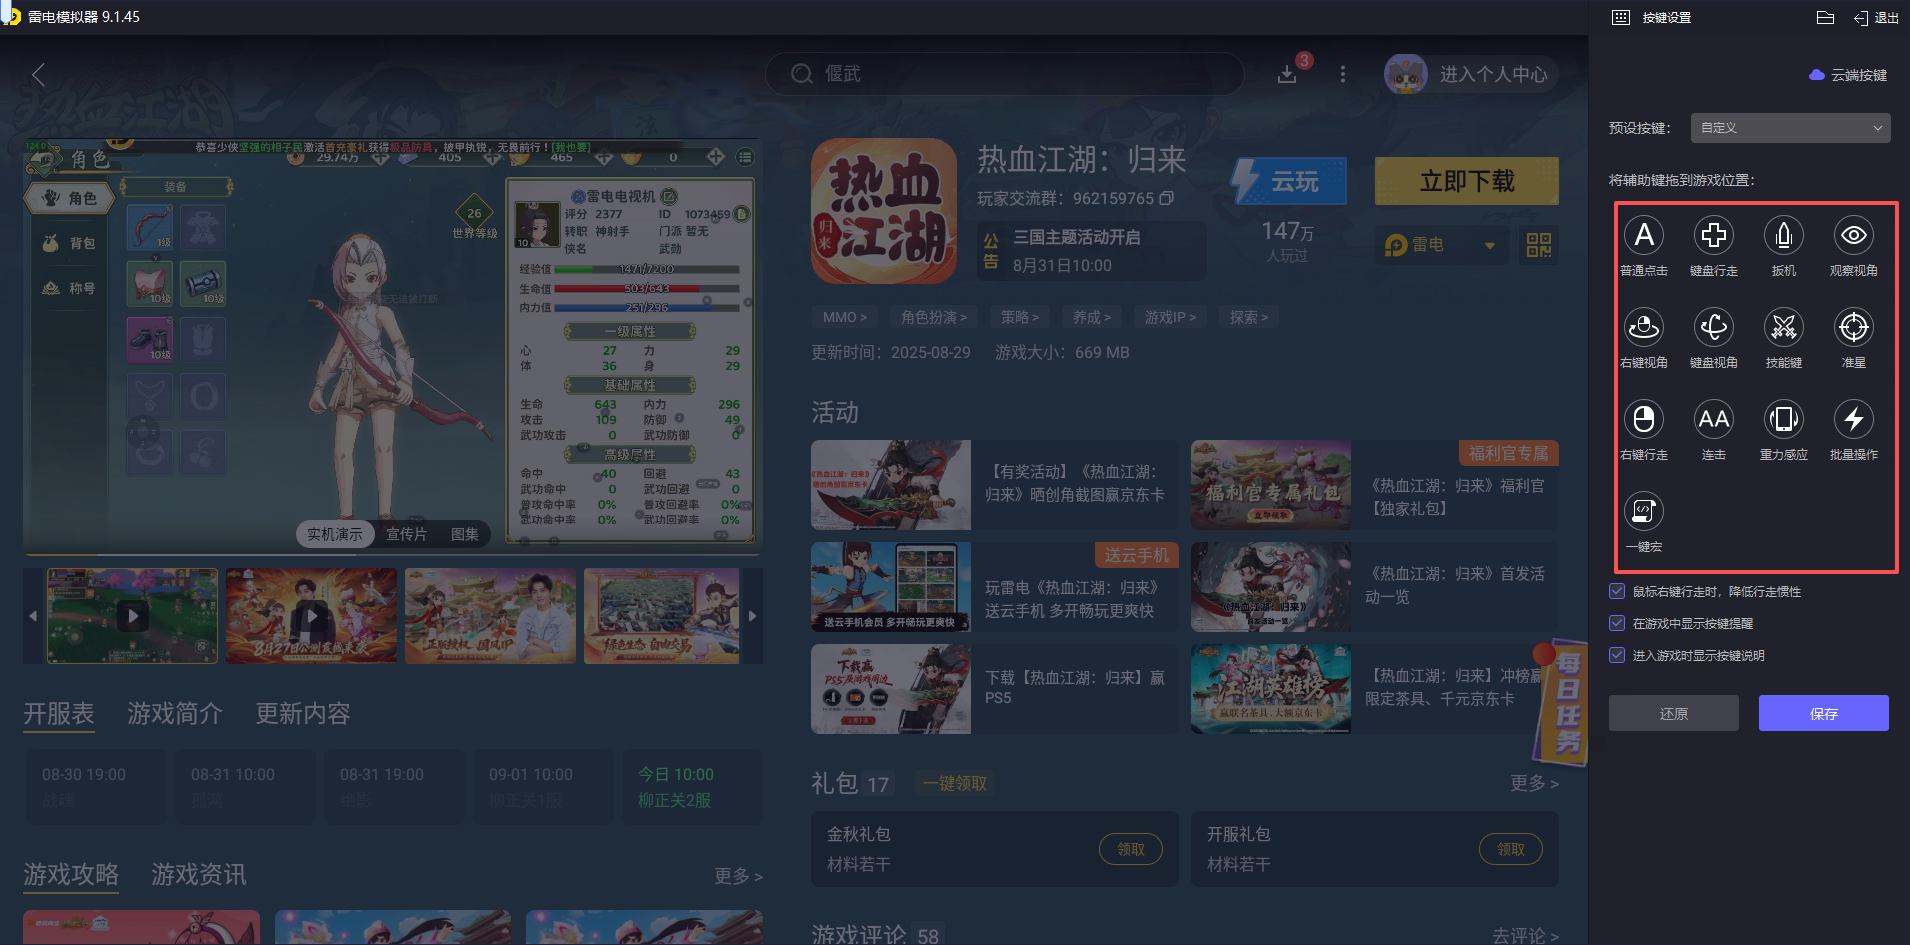The width and height of the screenshot is (1910, 945).
Task: Show next screenshot thumbnails arrow
Action: pyautogui.click(x=753, y=616)
